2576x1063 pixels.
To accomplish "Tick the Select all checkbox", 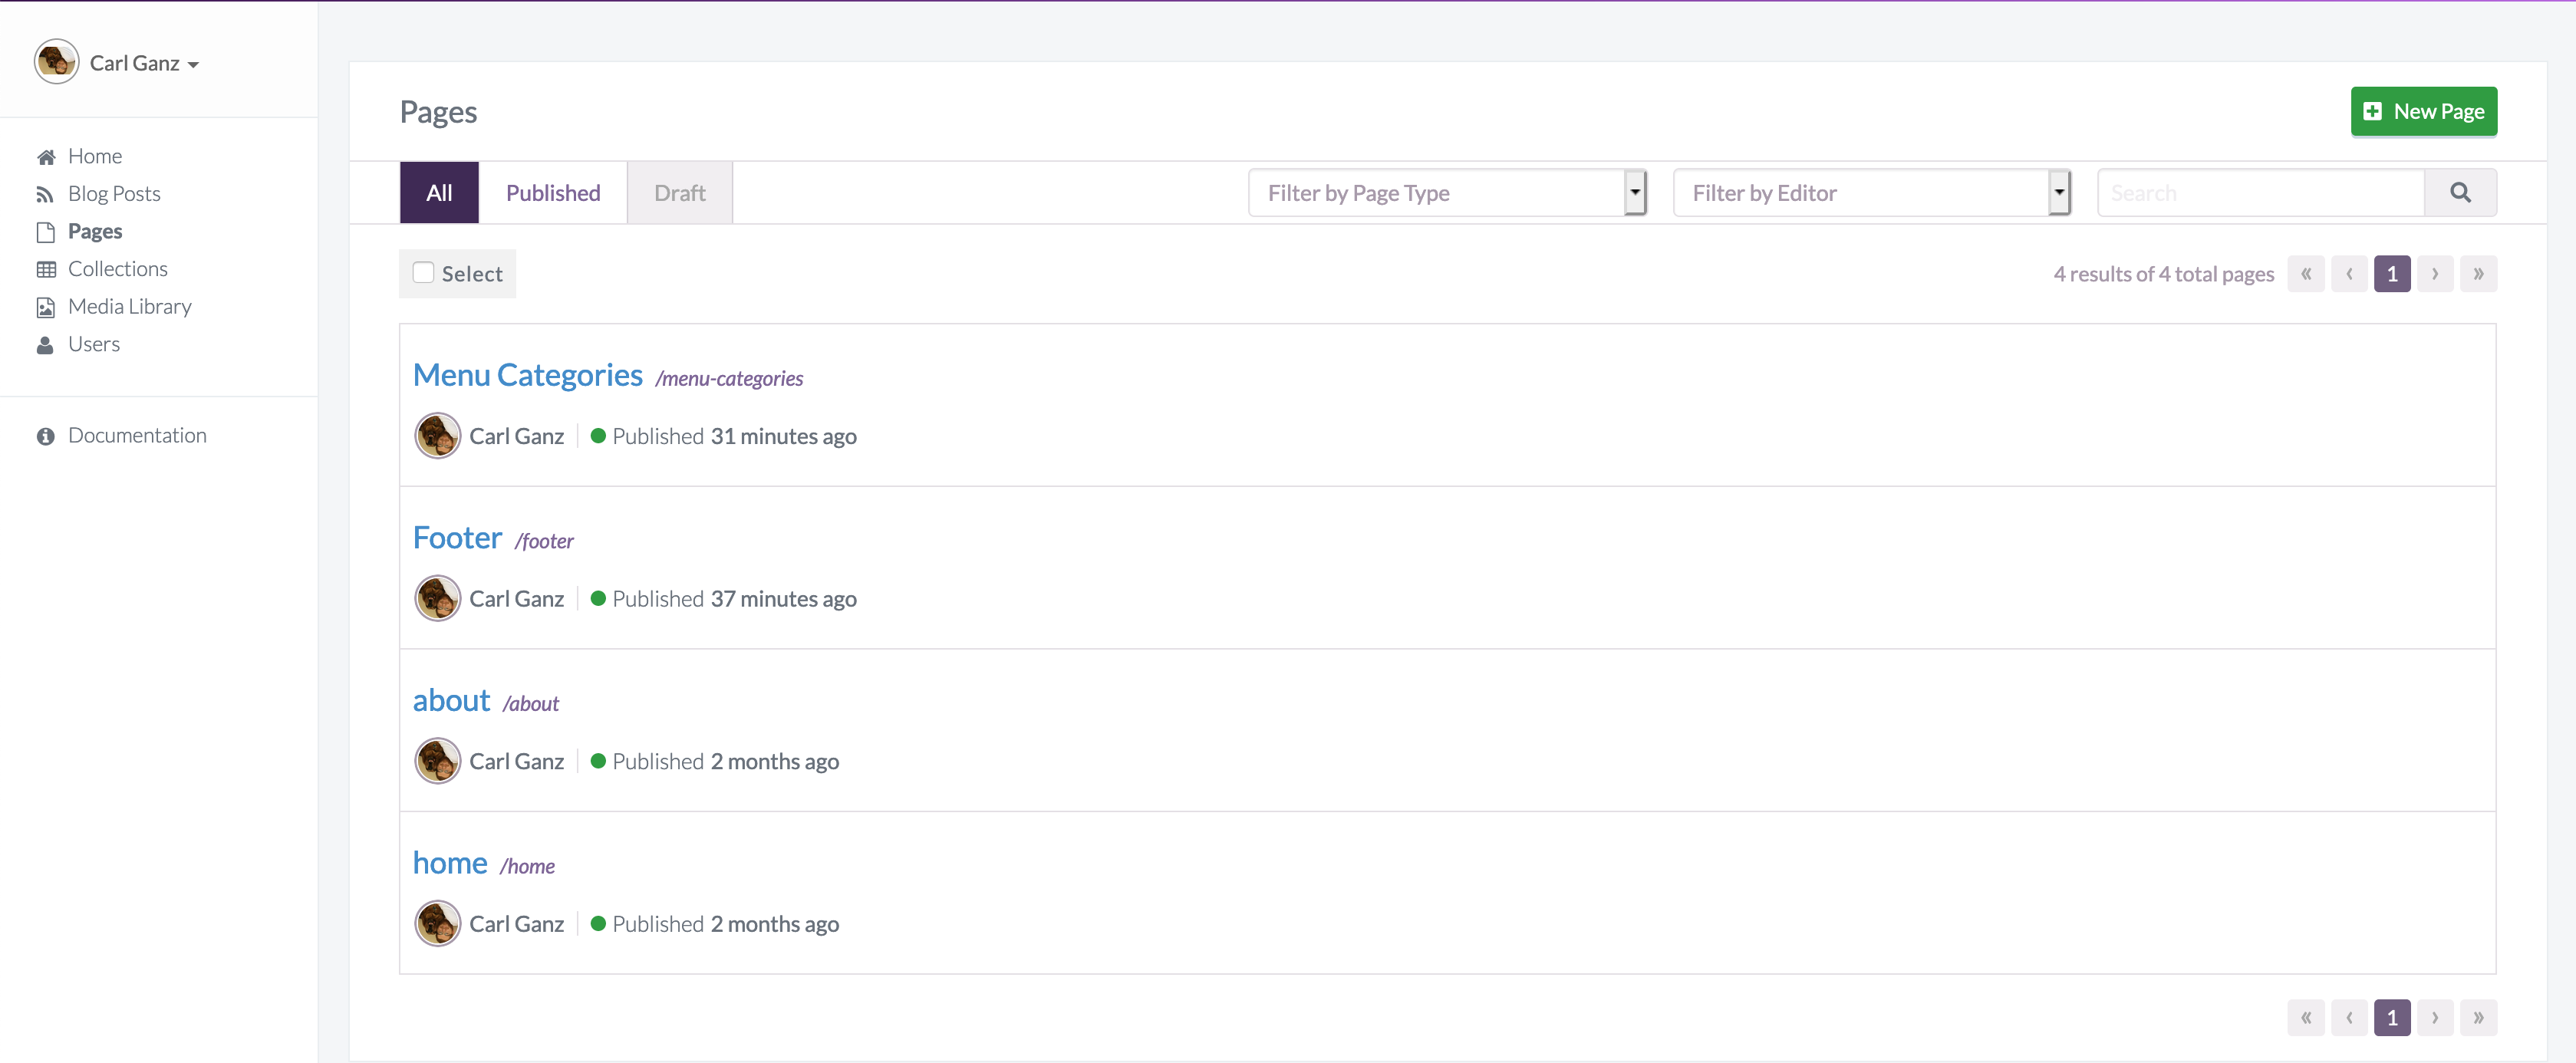I will click(x=423, y=273).
